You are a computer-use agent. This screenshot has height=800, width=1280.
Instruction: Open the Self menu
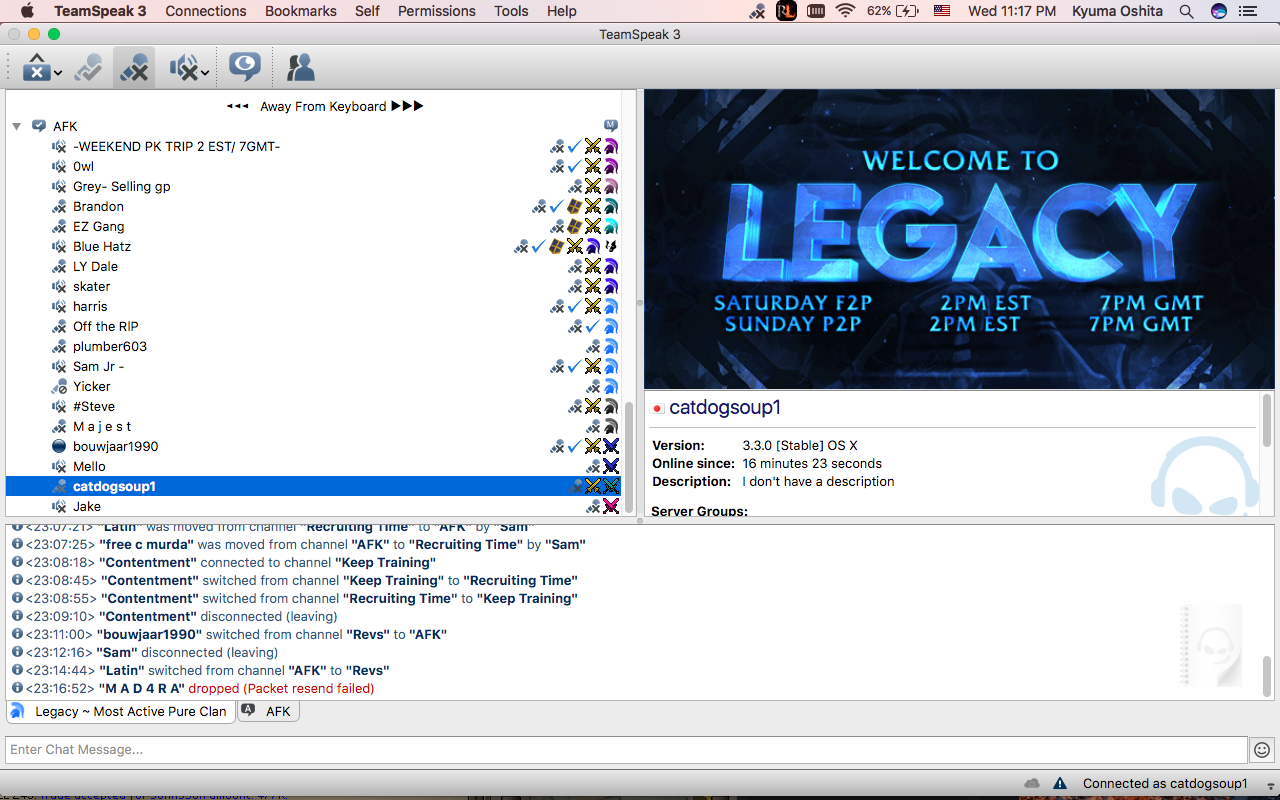(367, 11)
